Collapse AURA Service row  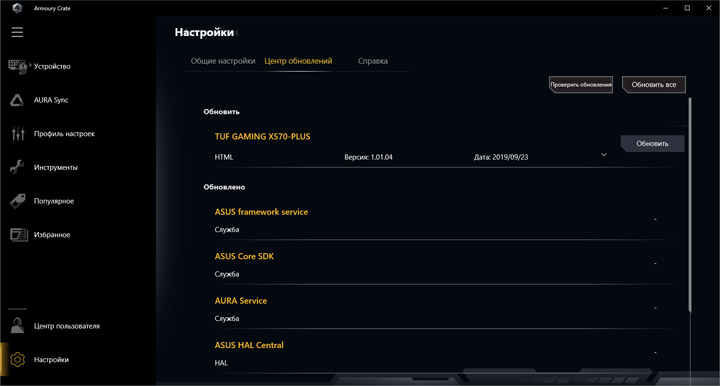click(x=655, y=308)
